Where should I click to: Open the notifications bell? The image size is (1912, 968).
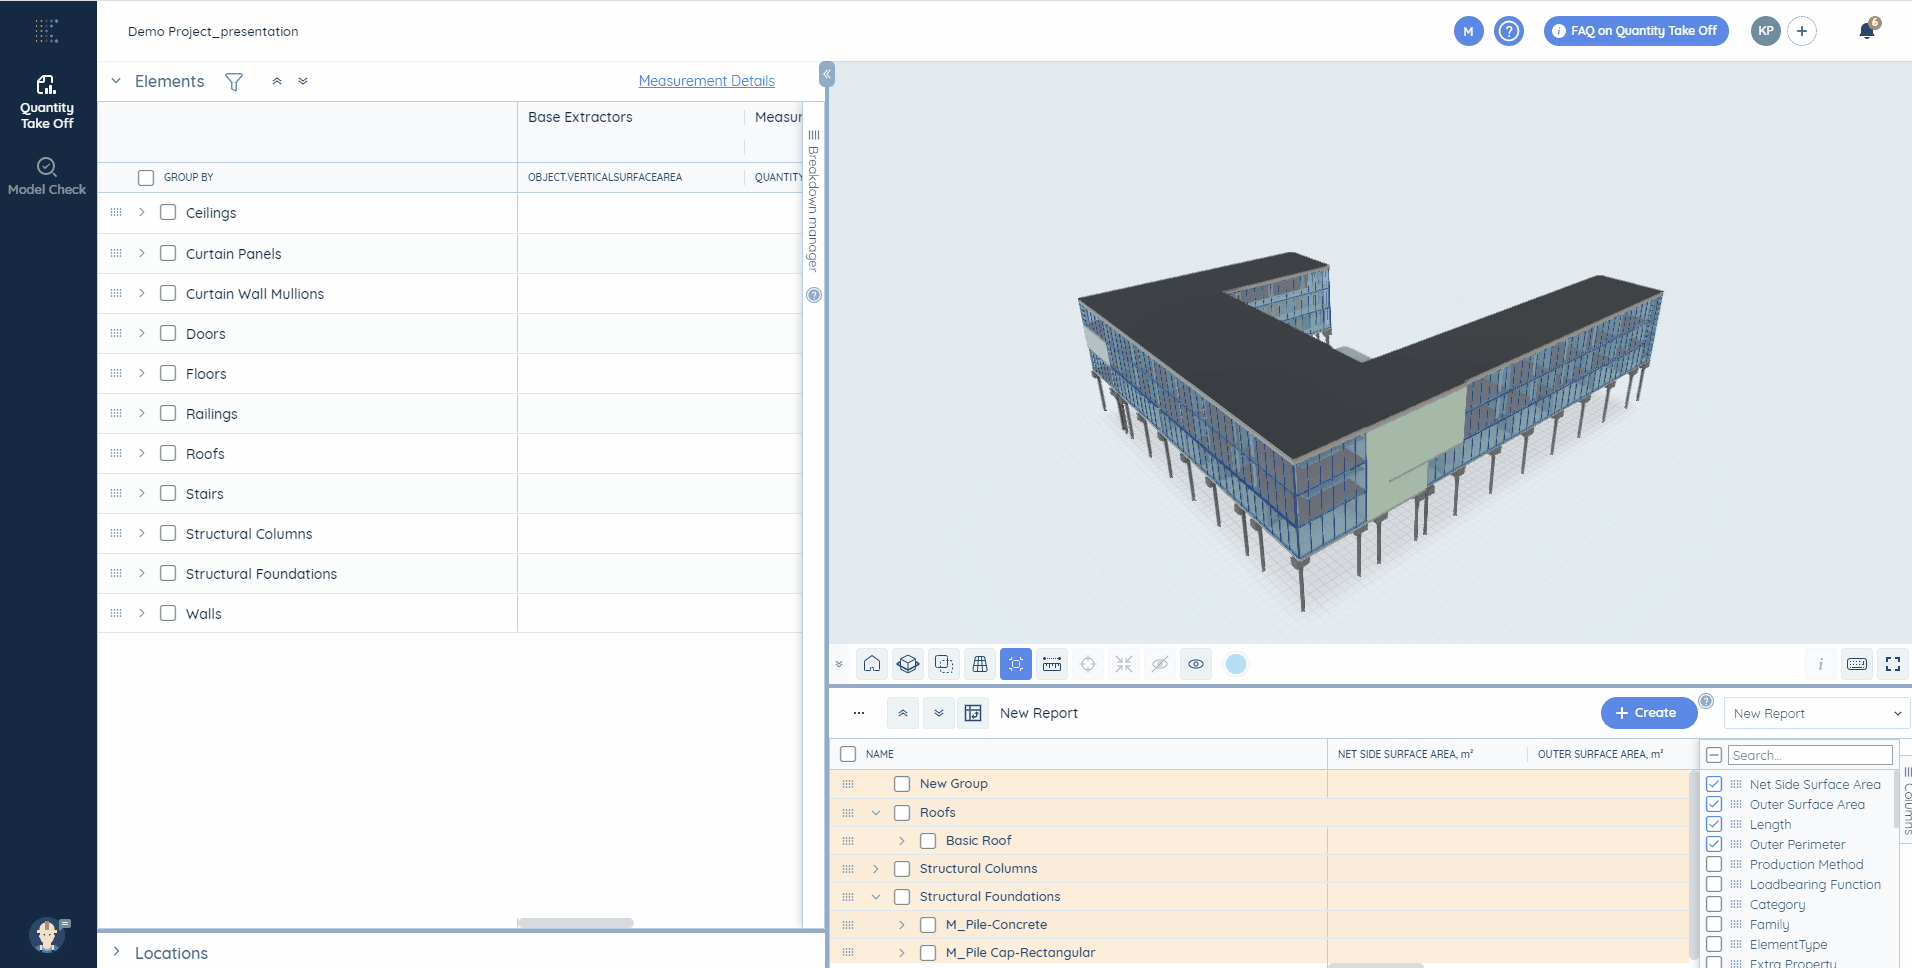(1867, 31)
